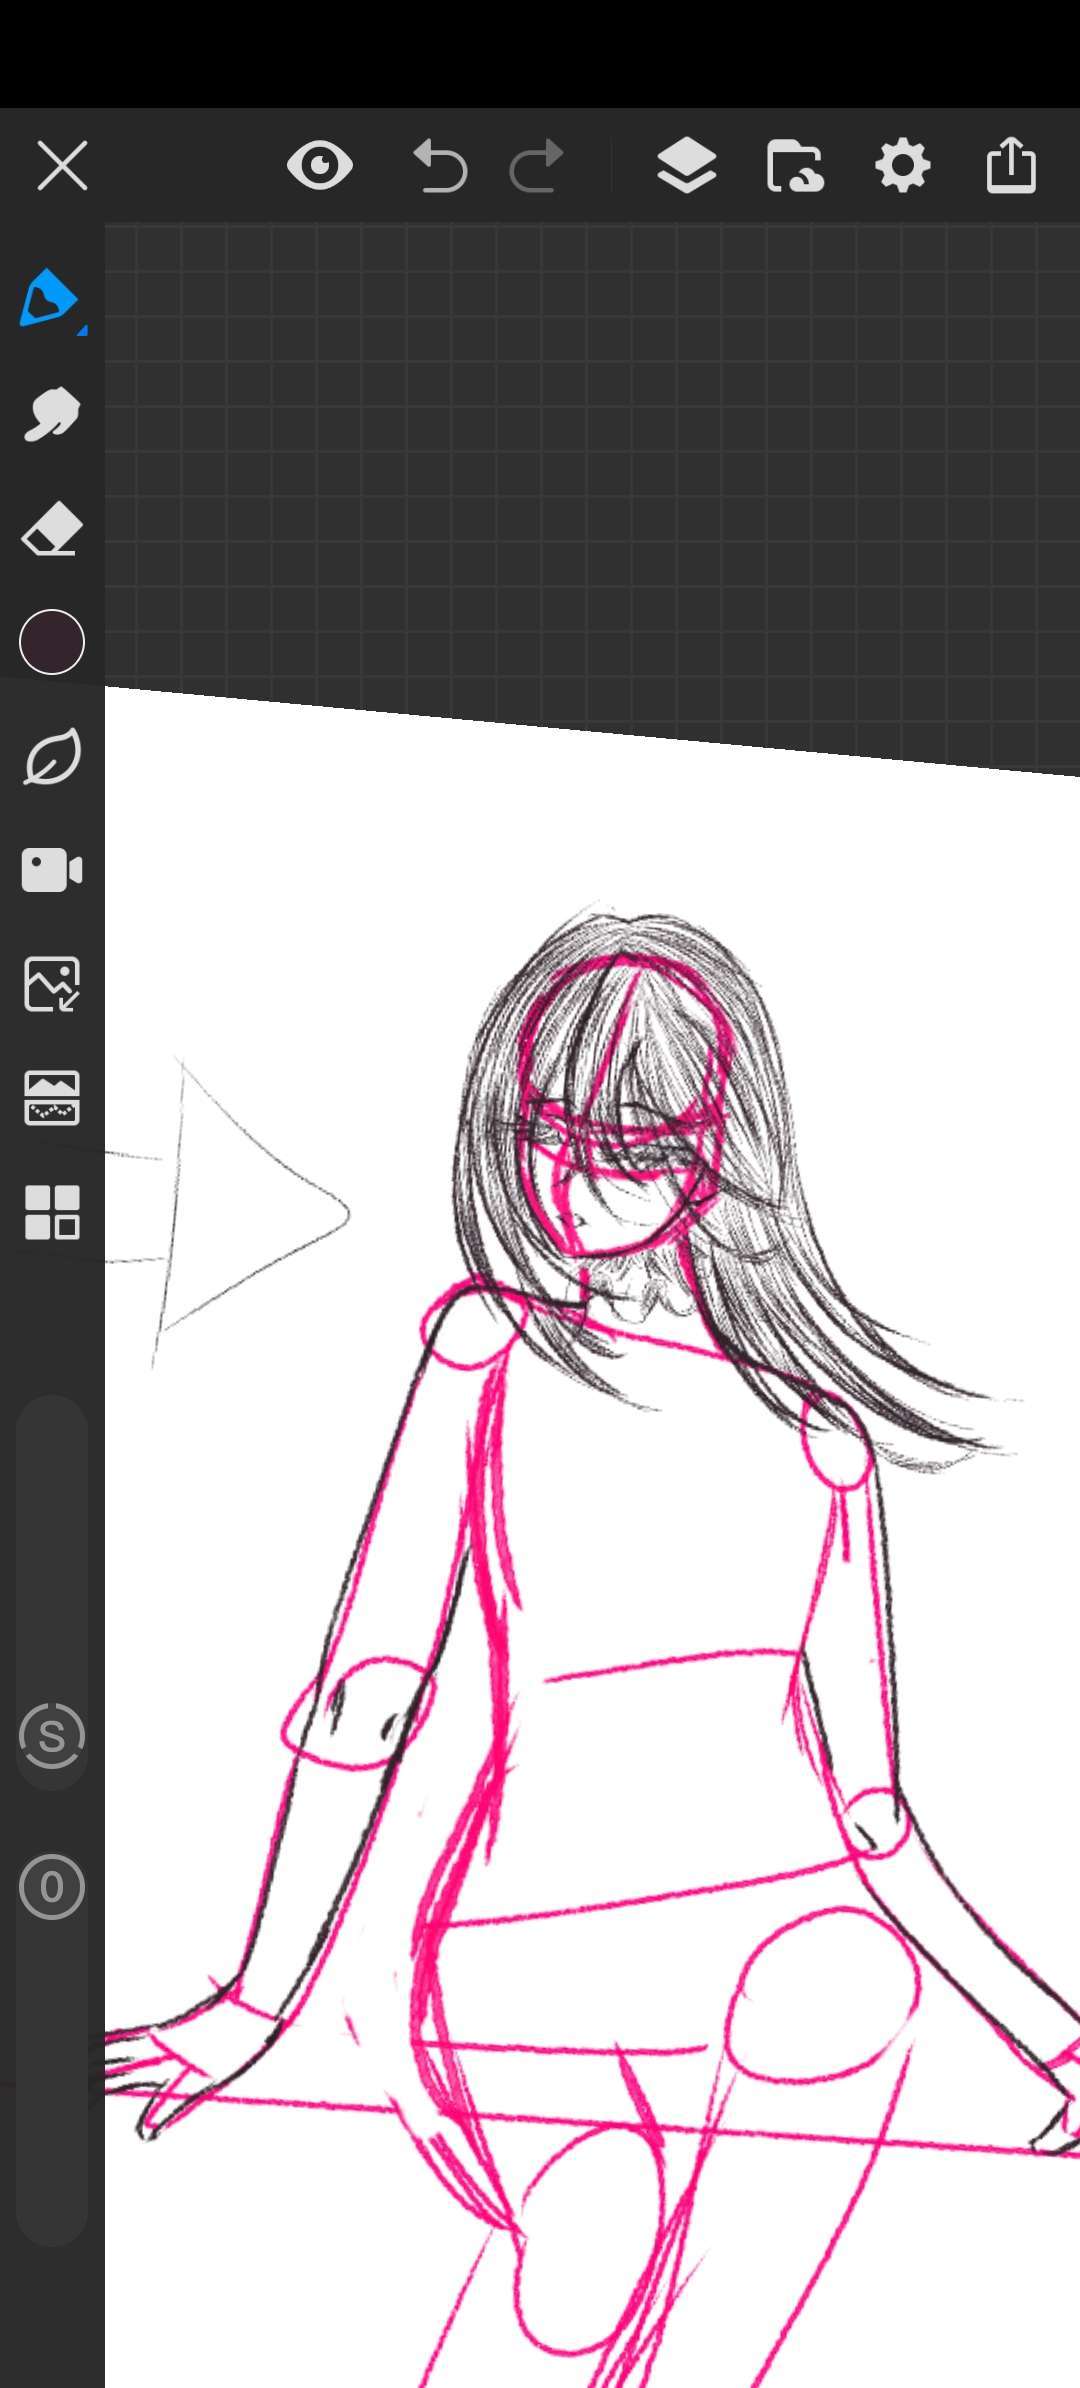This screenshot has height=2388, width=1080.
Task: Open the image filter adjustments icon
Action: [52, 1098]
